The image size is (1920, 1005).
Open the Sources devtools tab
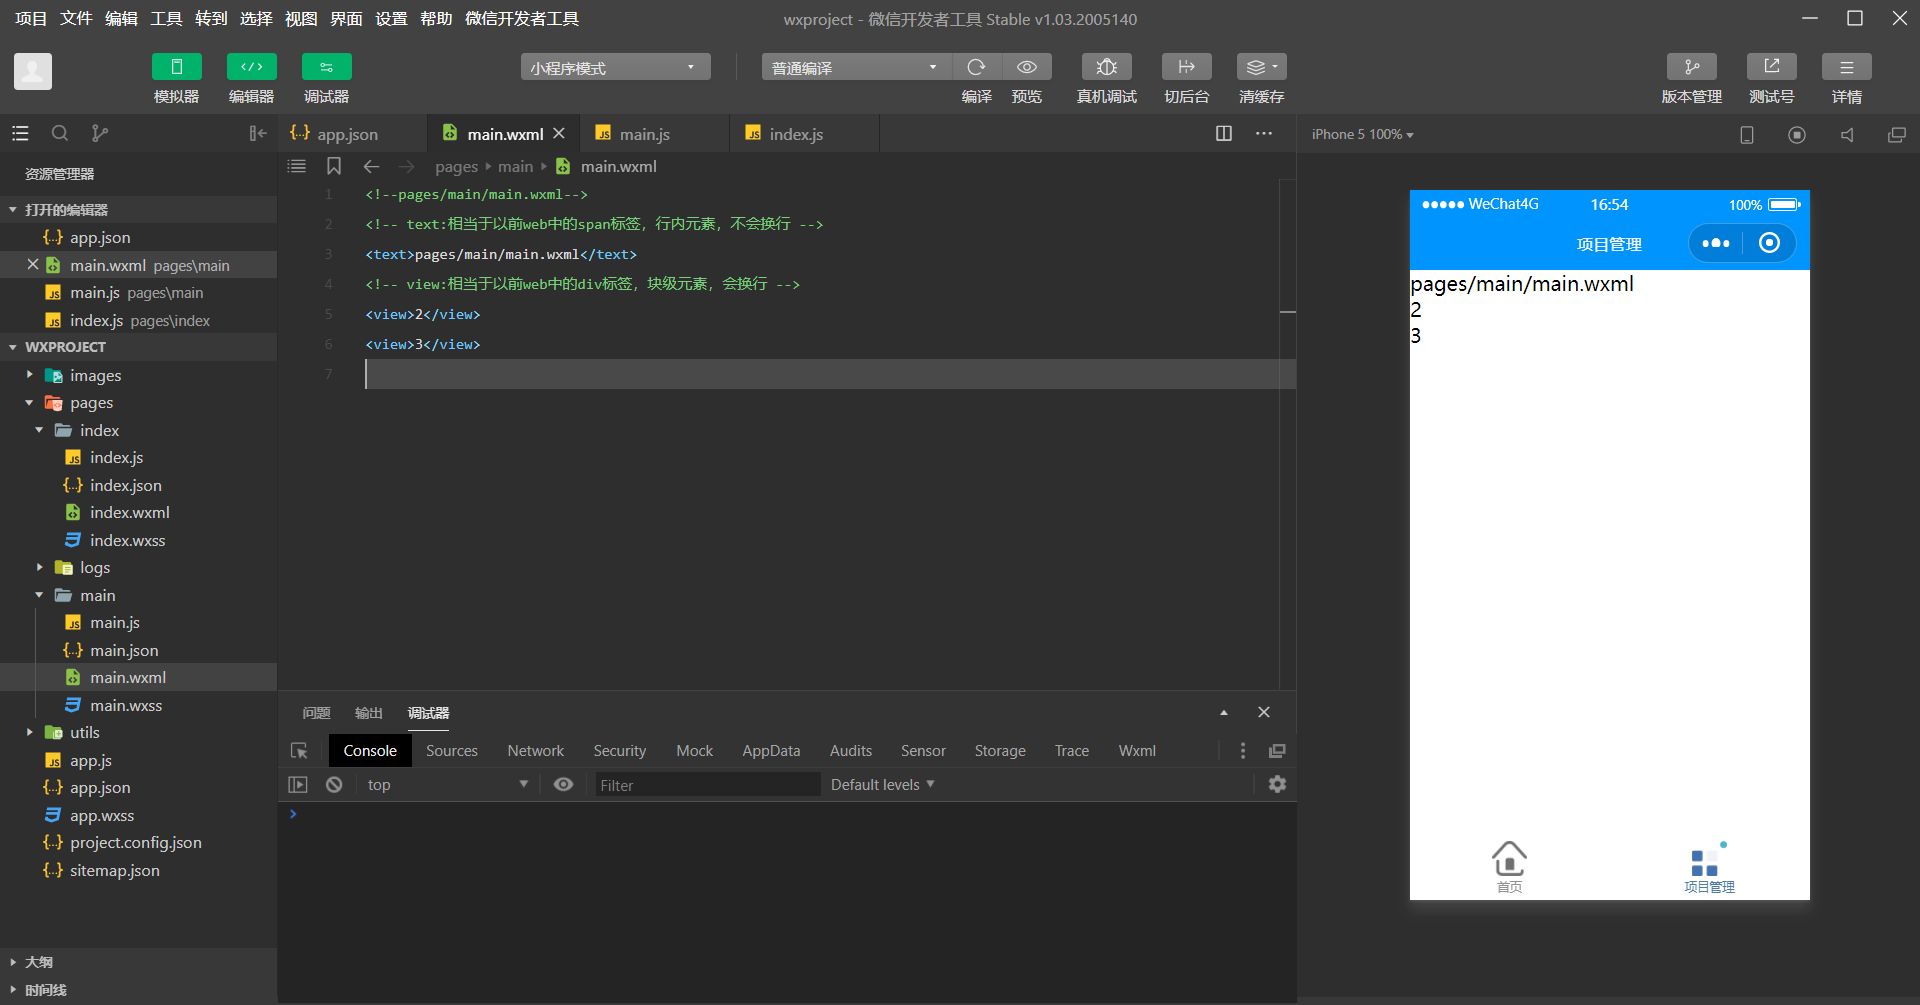click(x=452, y=751)
